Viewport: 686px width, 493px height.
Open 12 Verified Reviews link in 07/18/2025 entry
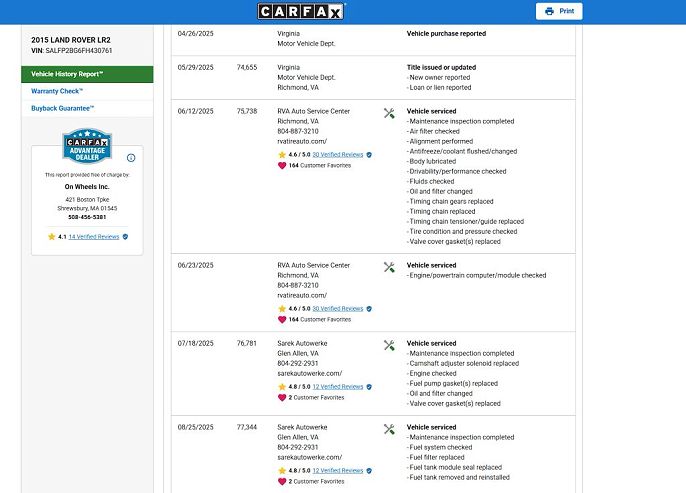click(x=338, y=387)
